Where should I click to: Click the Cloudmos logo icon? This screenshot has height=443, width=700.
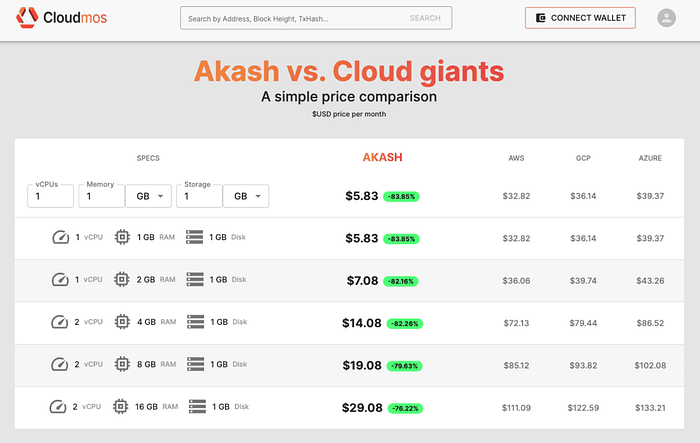tap(27, 17)
